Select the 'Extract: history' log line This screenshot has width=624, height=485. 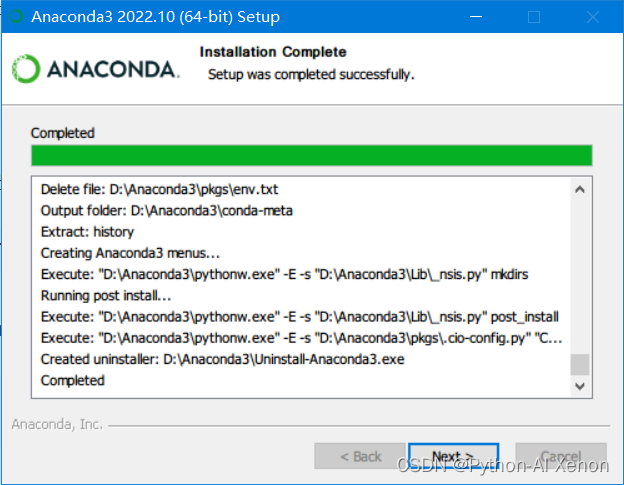pyautogui.click(x=87, y=232)
